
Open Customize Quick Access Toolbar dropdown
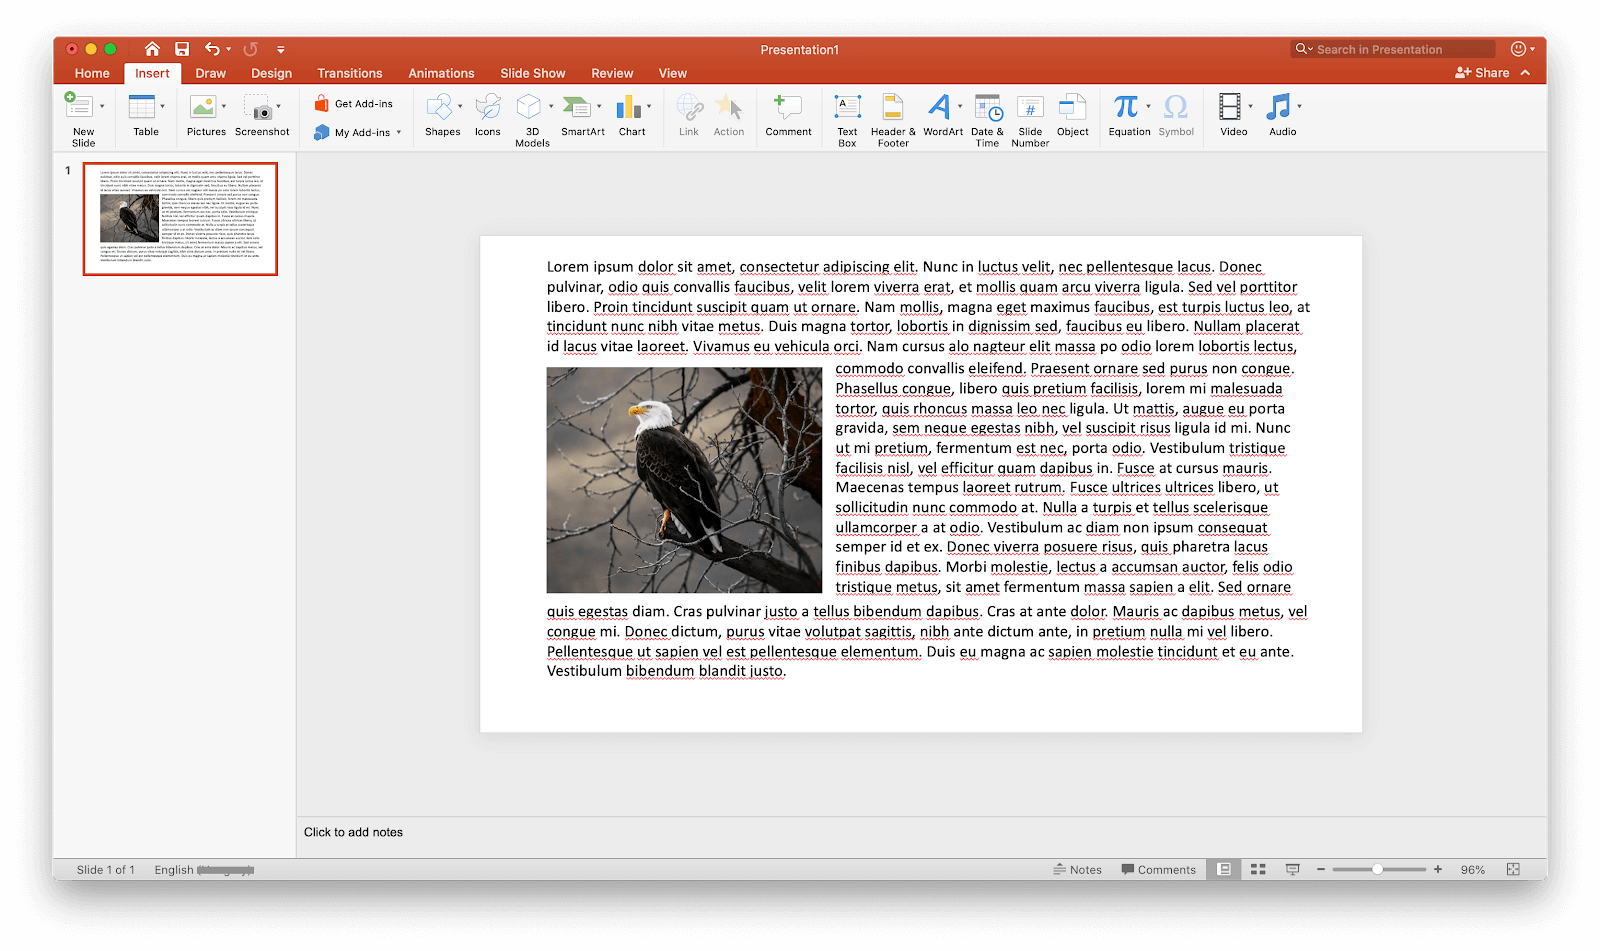point(281,49)
